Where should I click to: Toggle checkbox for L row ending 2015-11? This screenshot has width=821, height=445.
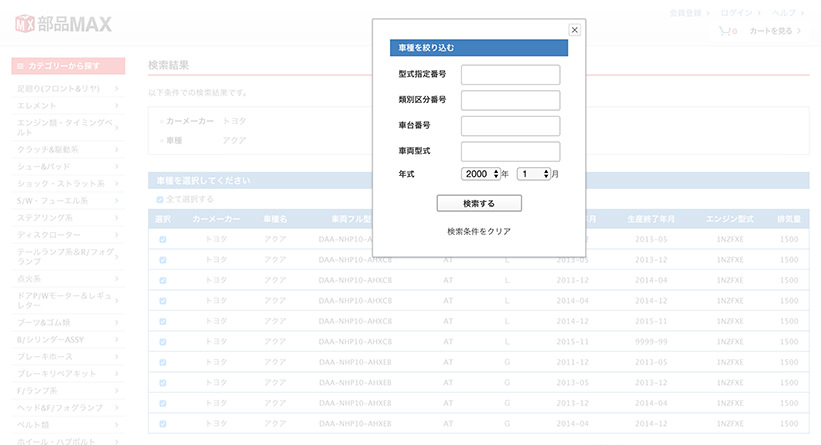(x=163, y=321)
